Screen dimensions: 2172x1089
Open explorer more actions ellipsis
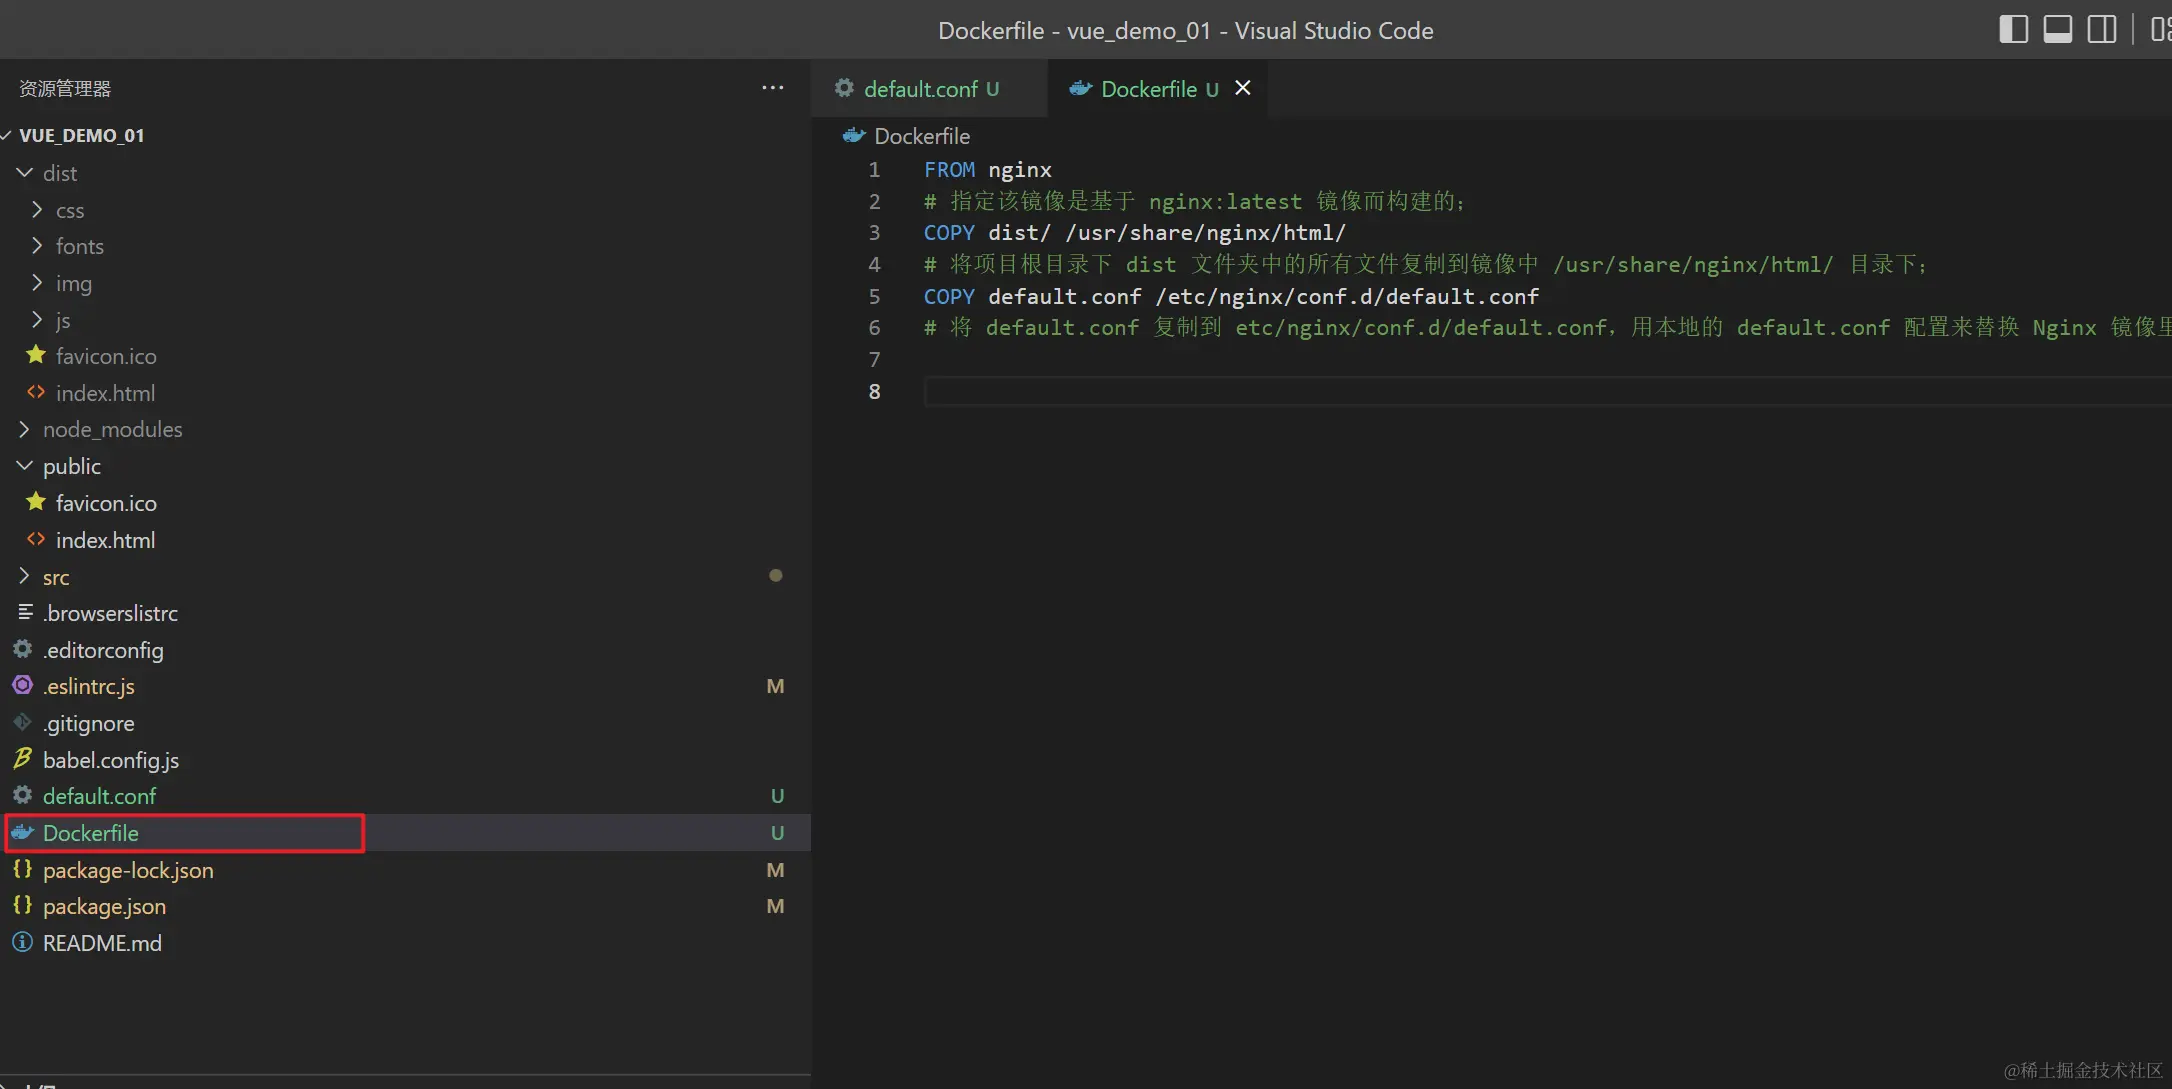[772, 88]
